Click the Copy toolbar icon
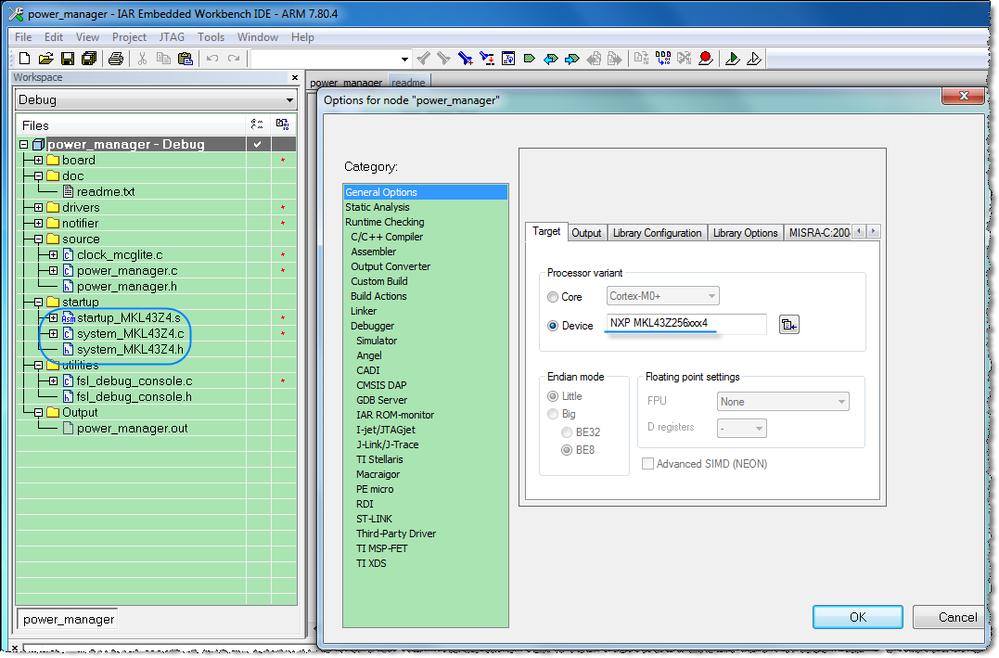The width and height of the screenshot is (999, 658). point(163,59)
